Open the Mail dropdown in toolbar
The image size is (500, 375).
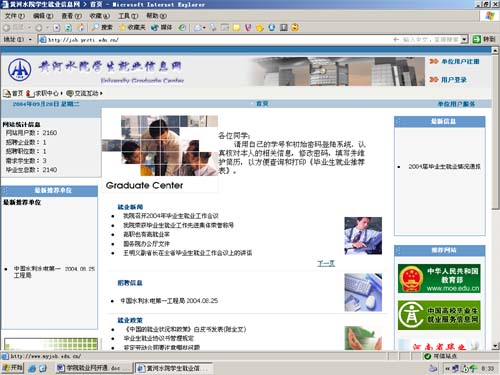pyautogui.click(x=199, y=28)
